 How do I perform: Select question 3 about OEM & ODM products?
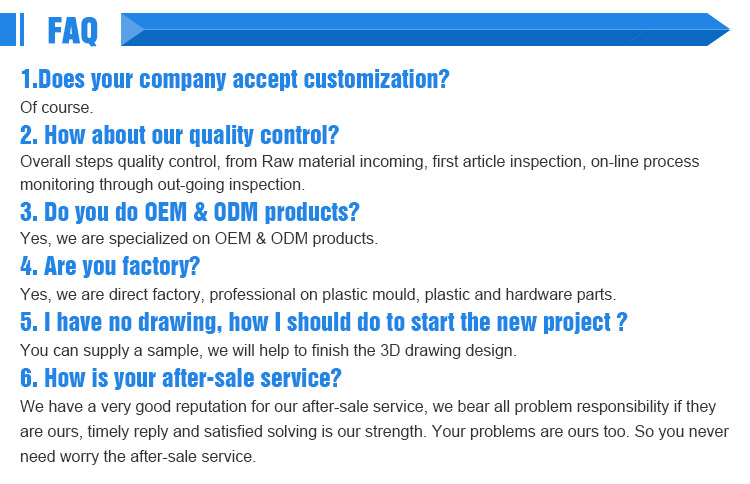coord(189,212)
